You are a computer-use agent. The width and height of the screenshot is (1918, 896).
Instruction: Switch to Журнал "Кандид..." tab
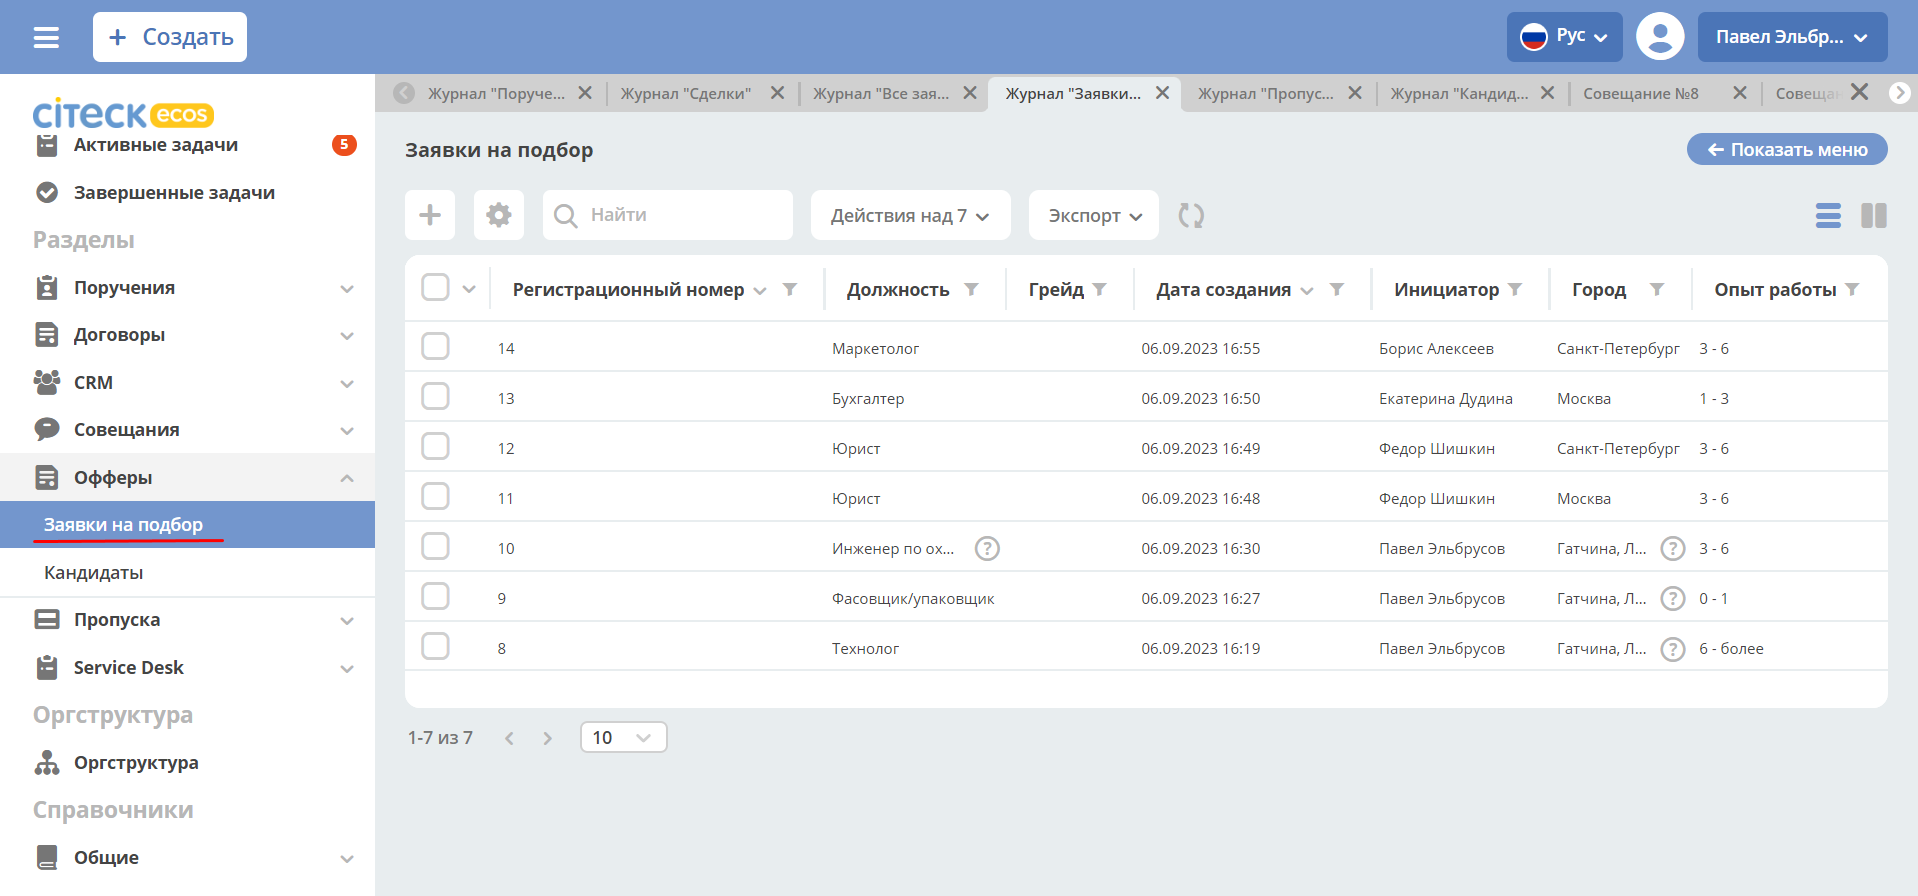[1459, 93]
